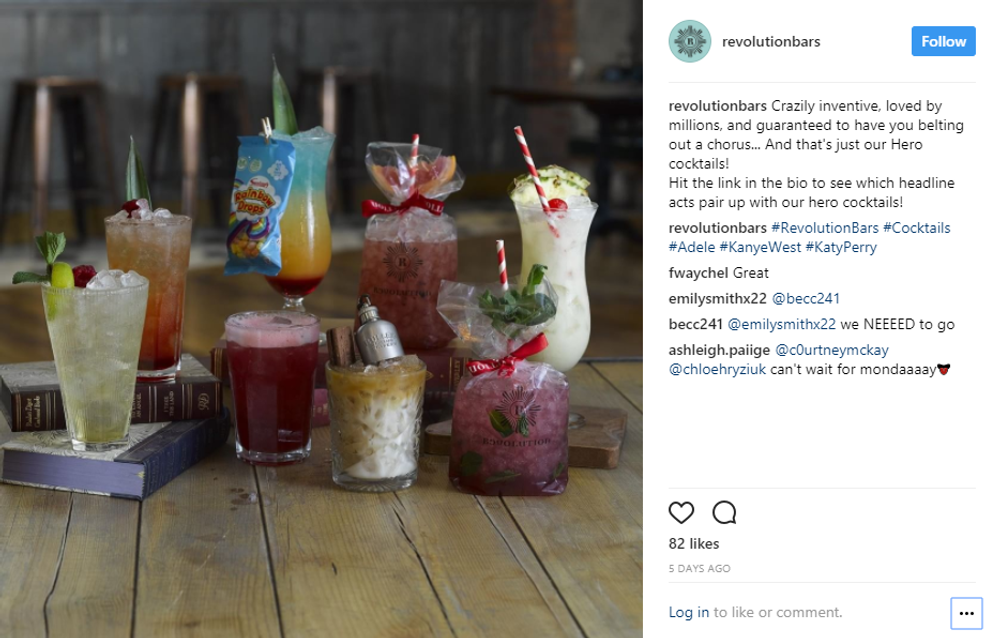The height and width of the screenshot is (638, 1000).
Task: View commenter fwaychel's profile
Action: [x=698, y=273]
